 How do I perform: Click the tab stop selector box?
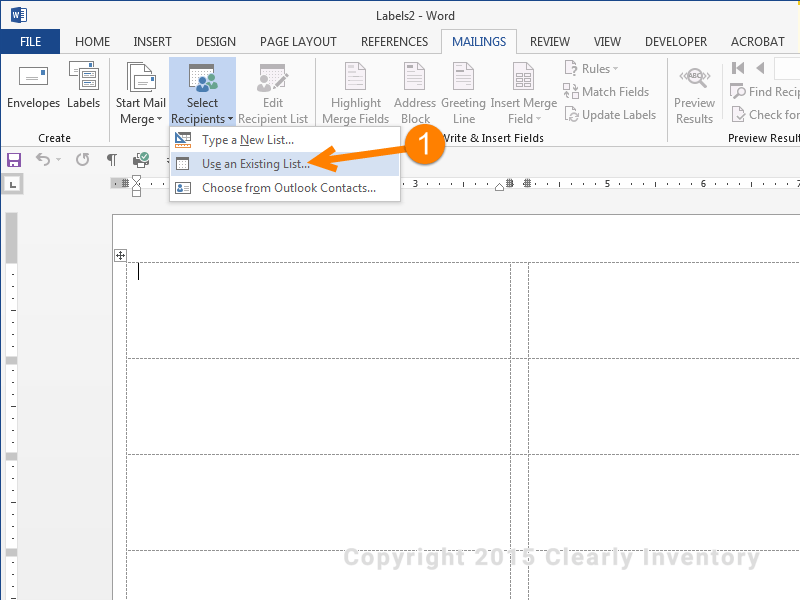coord(13,184)
